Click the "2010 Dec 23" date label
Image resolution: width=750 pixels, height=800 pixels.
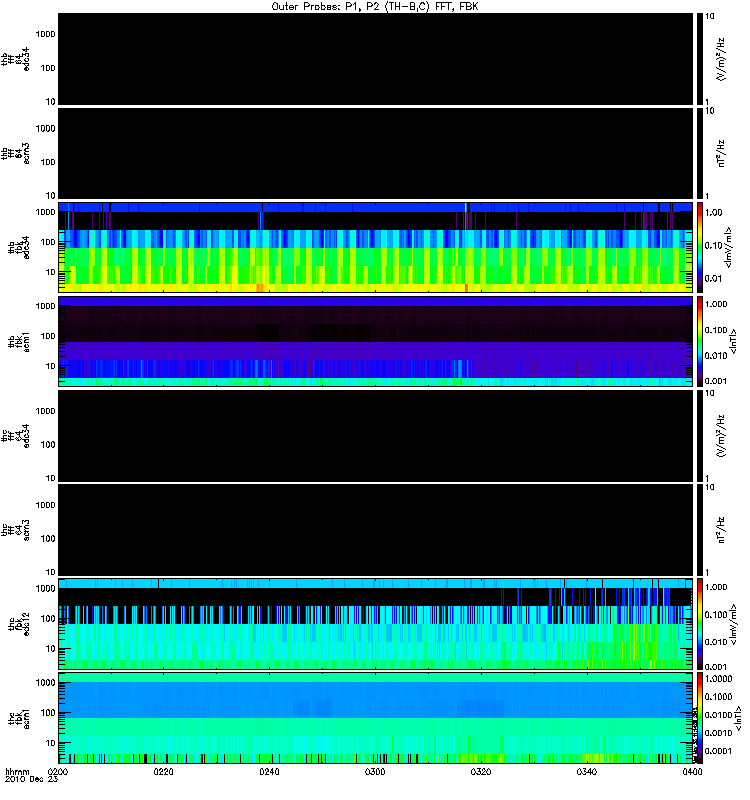point(31,779)
